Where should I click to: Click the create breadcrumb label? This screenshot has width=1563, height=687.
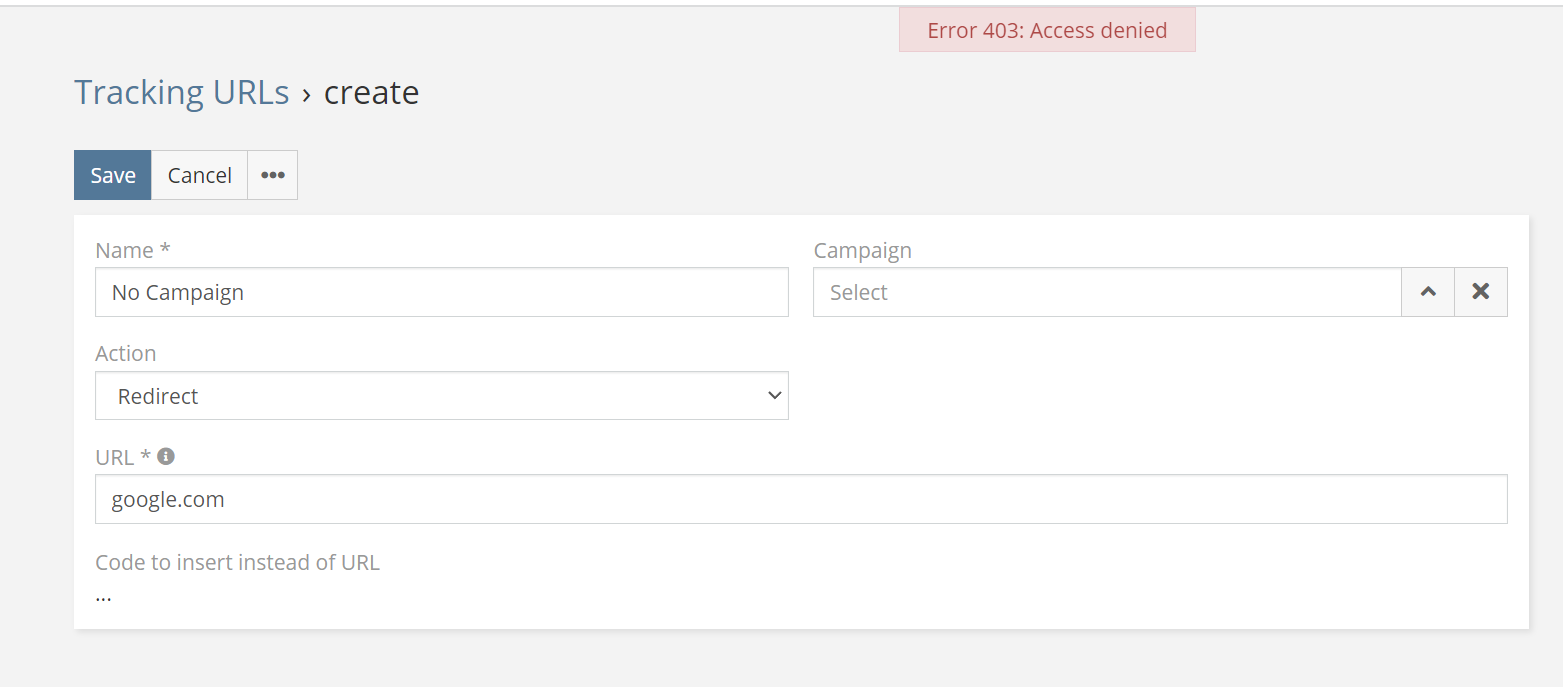(371, 92)
